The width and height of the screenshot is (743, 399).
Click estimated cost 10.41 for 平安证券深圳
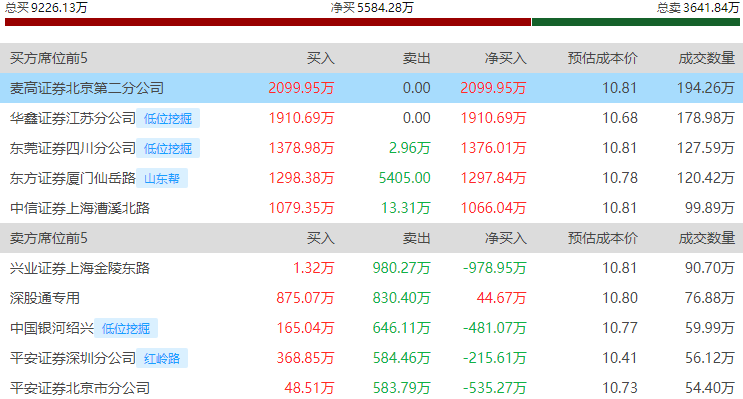[x=620, y=358]
